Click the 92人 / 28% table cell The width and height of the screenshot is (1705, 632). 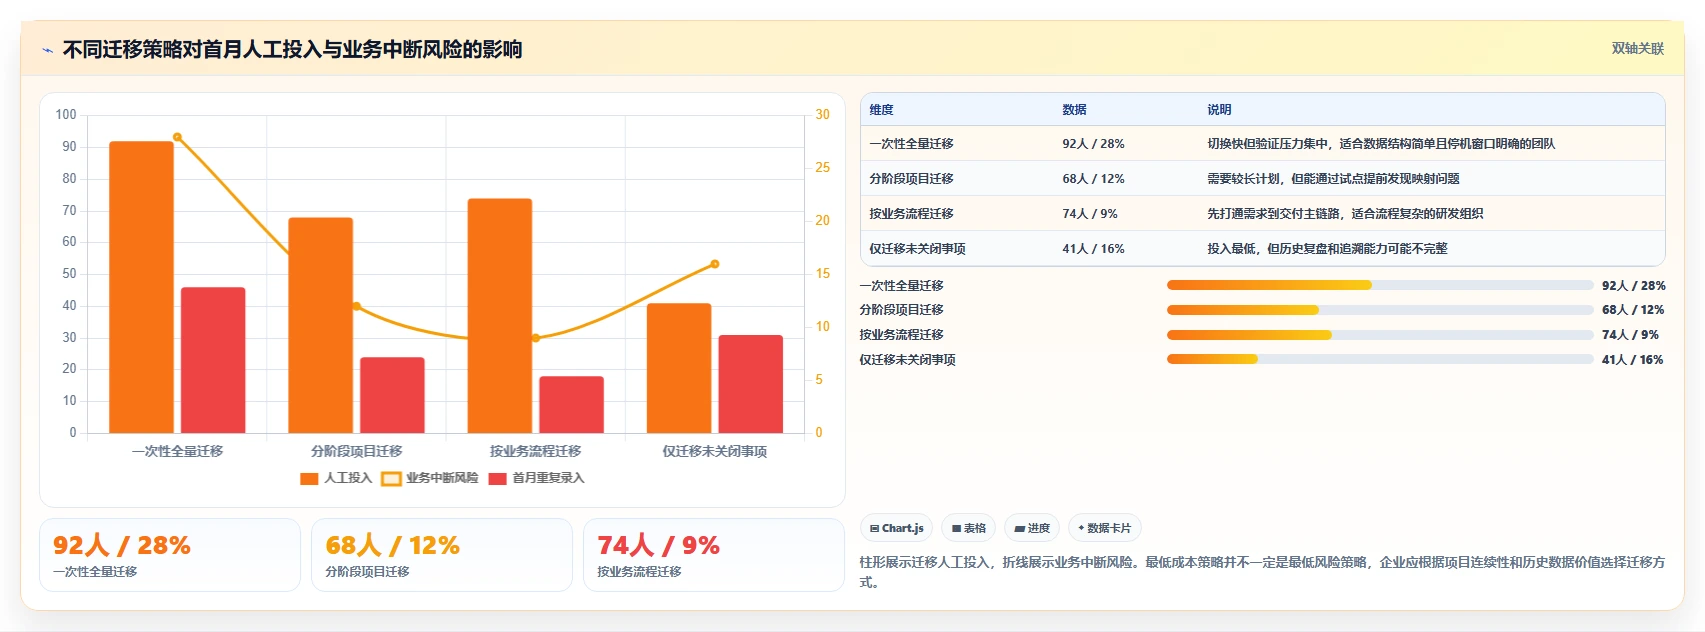click(1093, 144)
